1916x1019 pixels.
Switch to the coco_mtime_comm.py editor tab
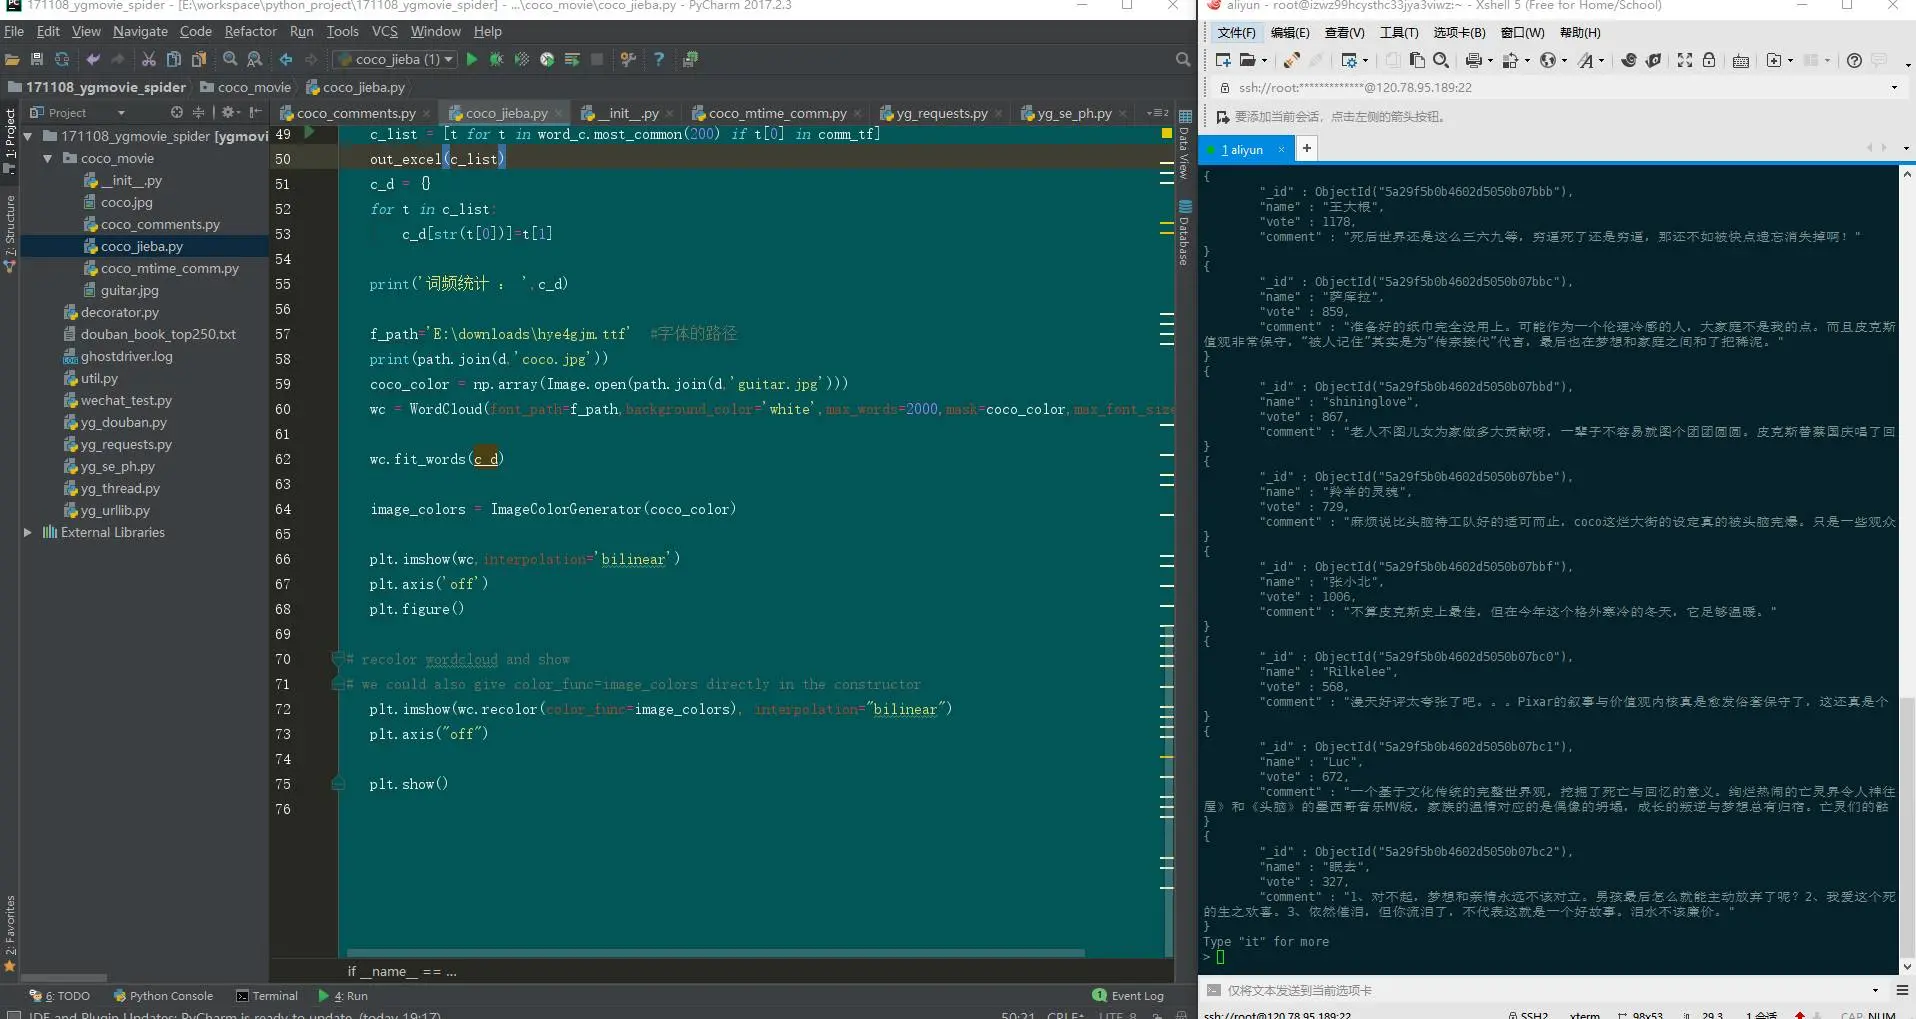(x=776, y=113)
